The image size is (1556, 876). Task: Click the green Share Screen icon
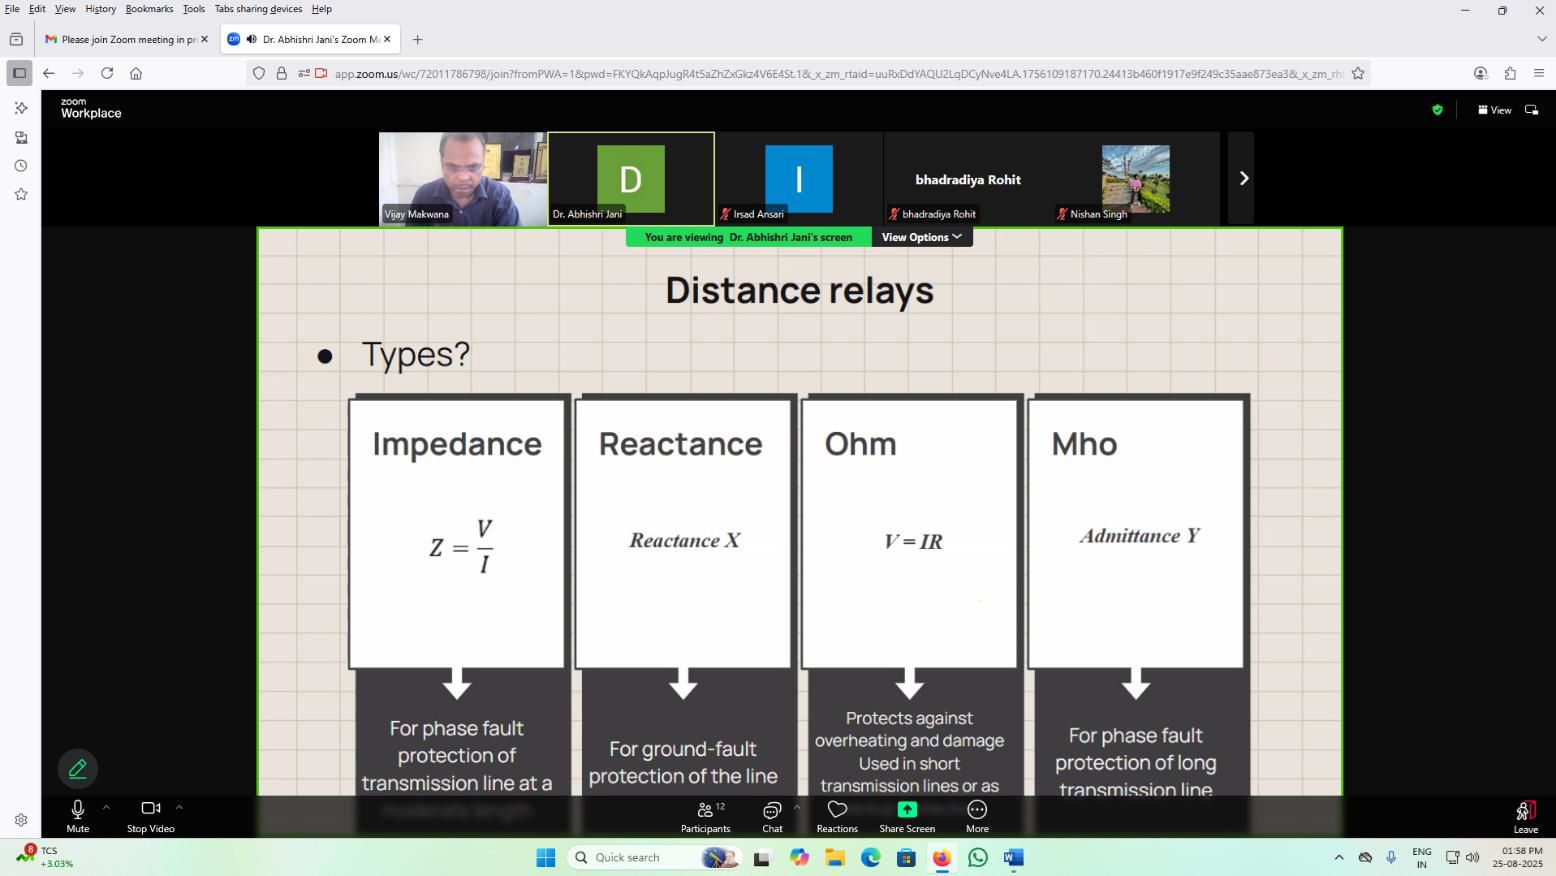coord(907,809)
